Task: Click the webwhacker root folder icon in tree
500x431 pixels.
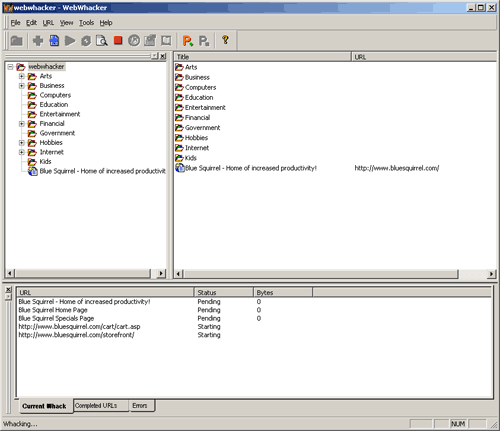Action: click(21, 67)
